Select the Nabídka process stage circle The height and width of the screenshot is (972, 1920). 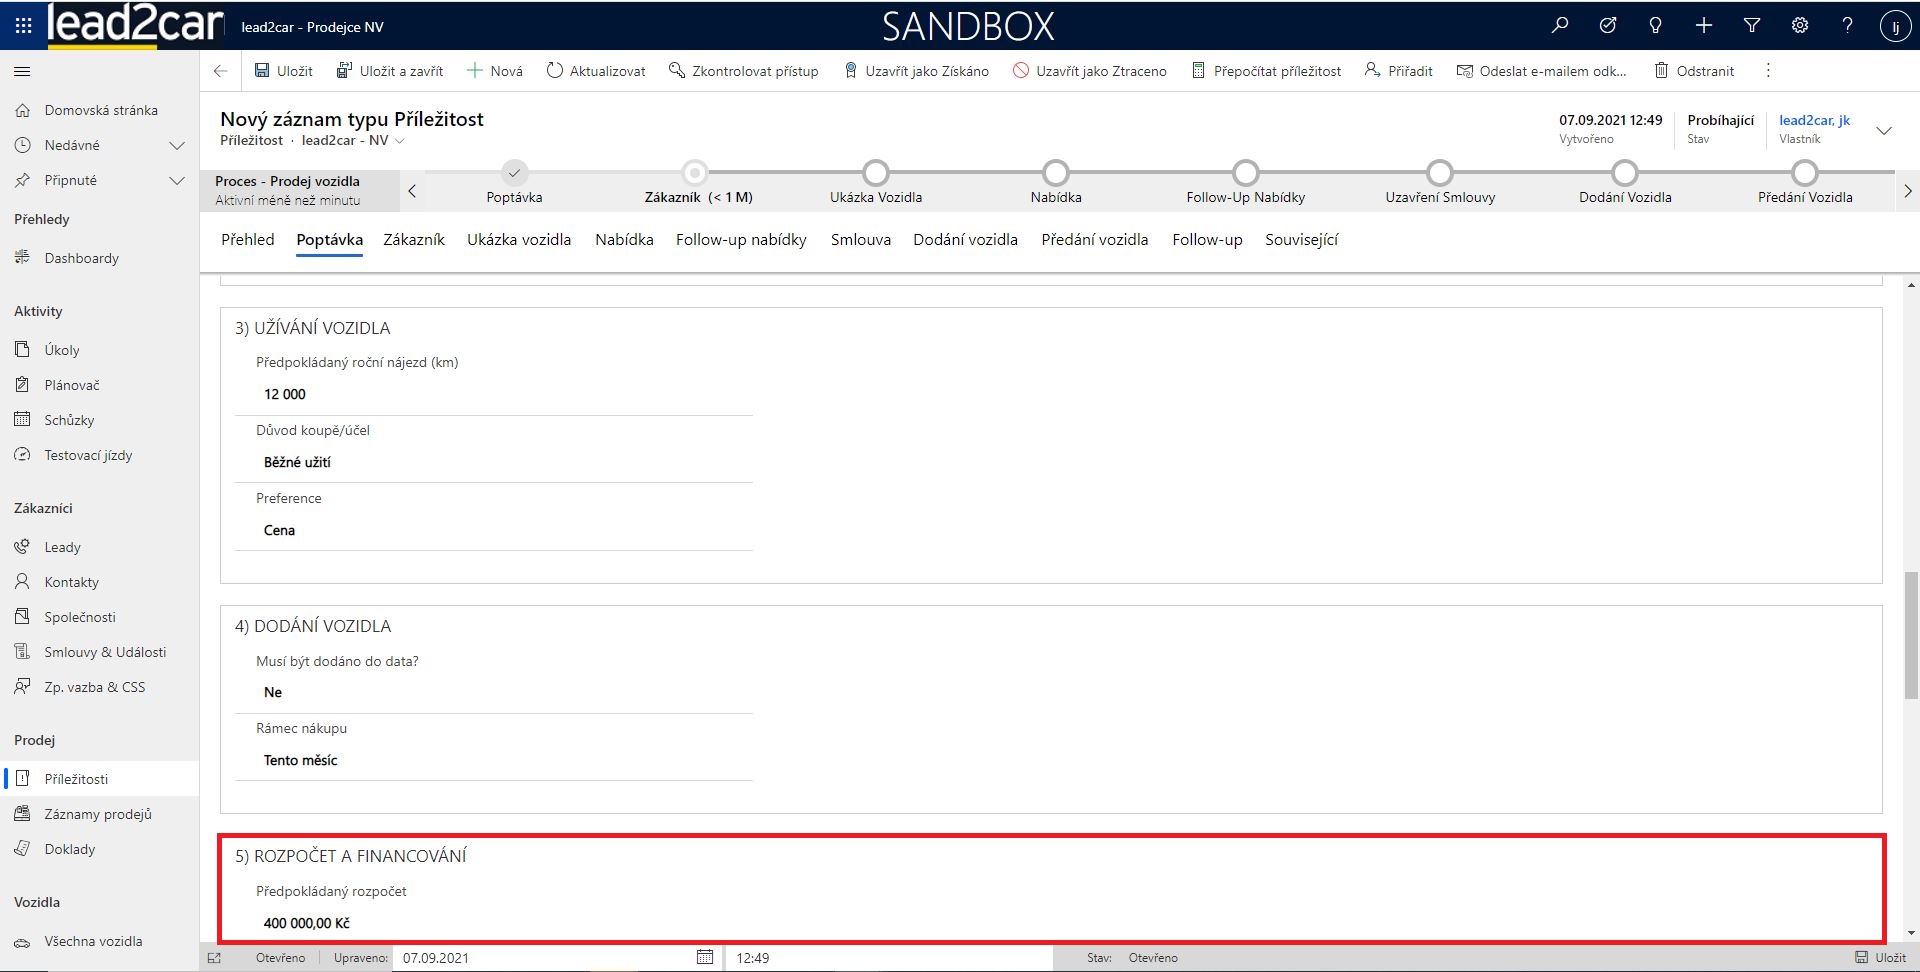point(1055,174)
